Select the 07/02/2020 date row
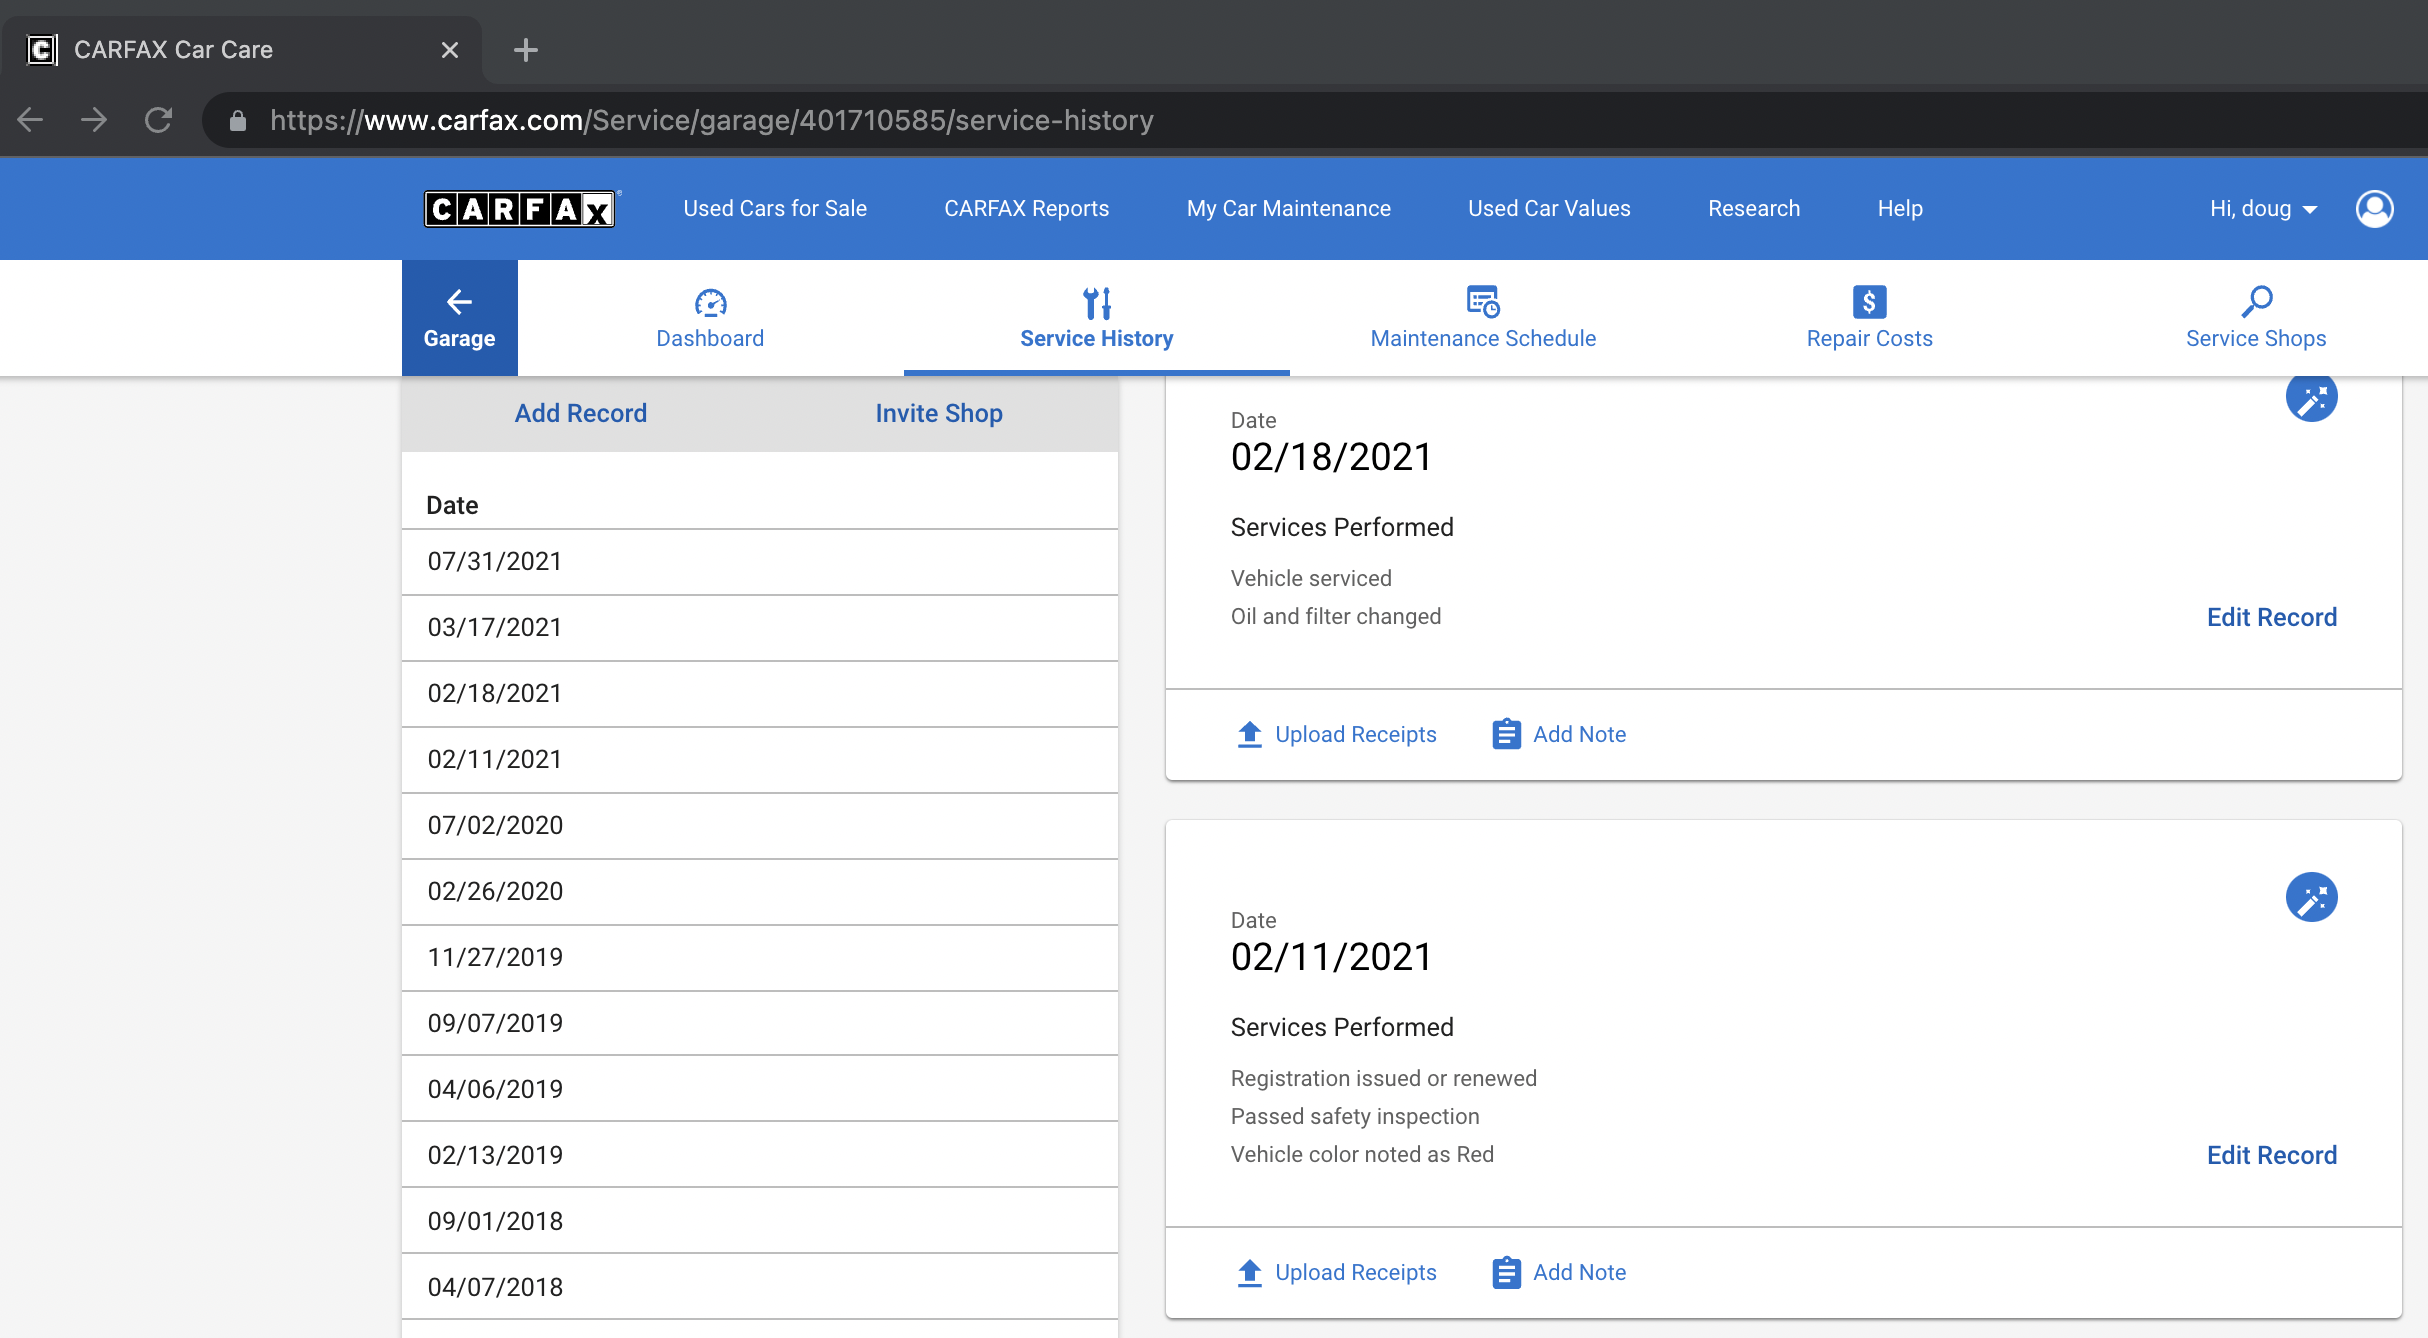This screenshot has height=1338, width=2428. (x=760, y=826)
